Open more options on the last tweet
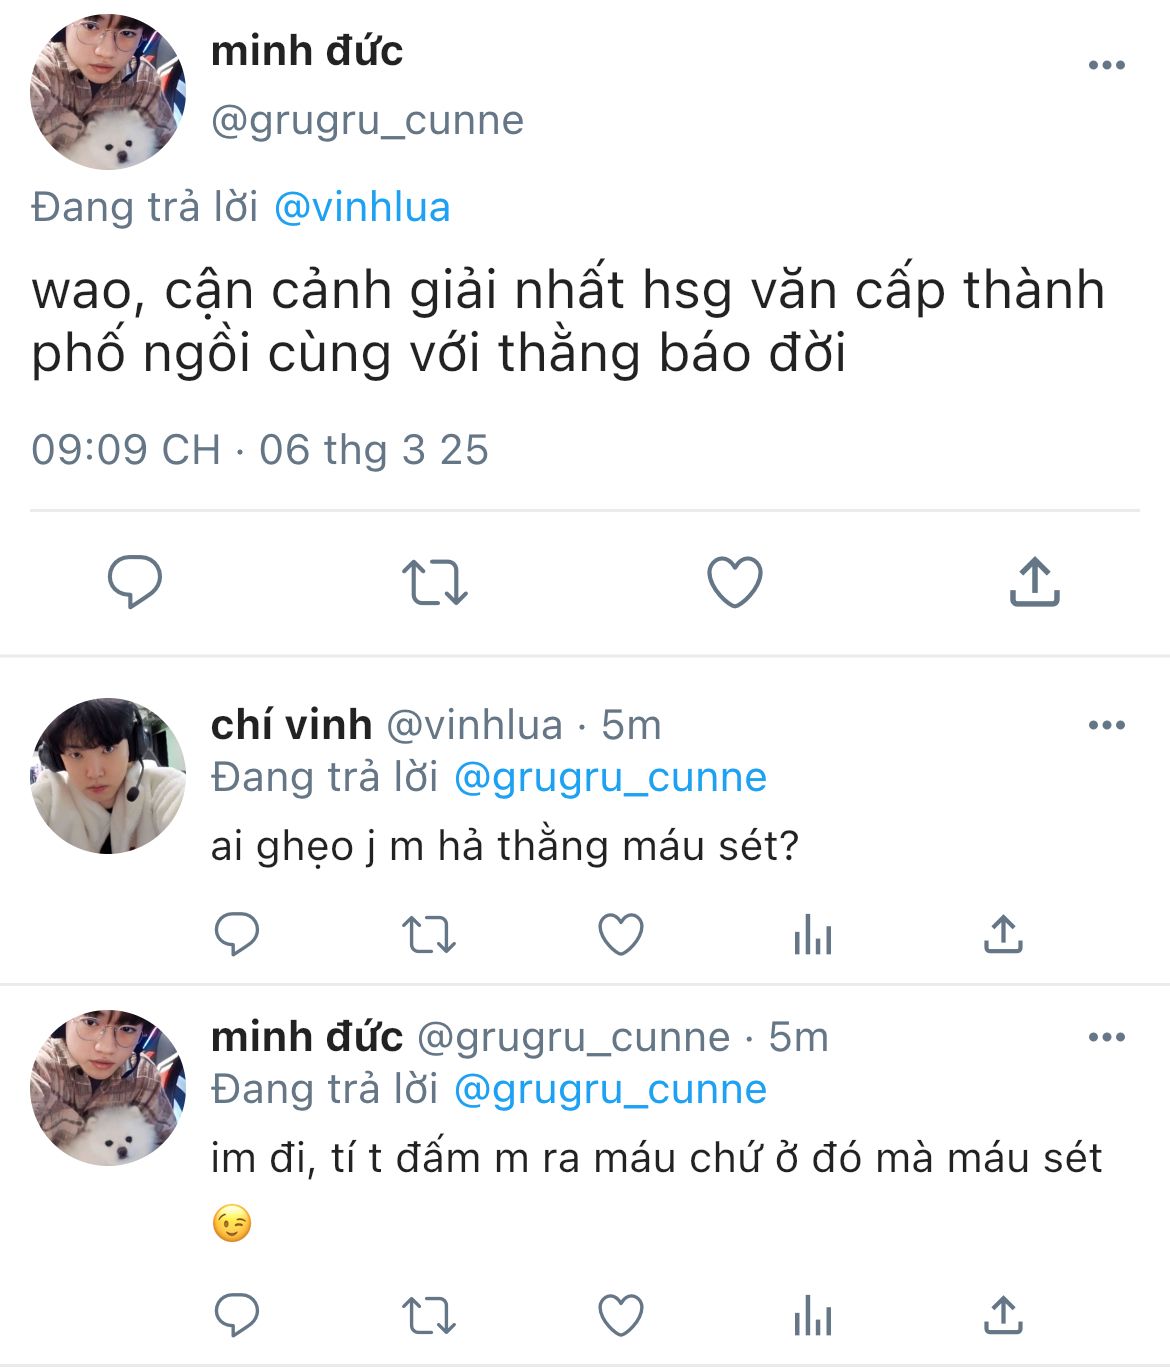 pos(1107,1037)
